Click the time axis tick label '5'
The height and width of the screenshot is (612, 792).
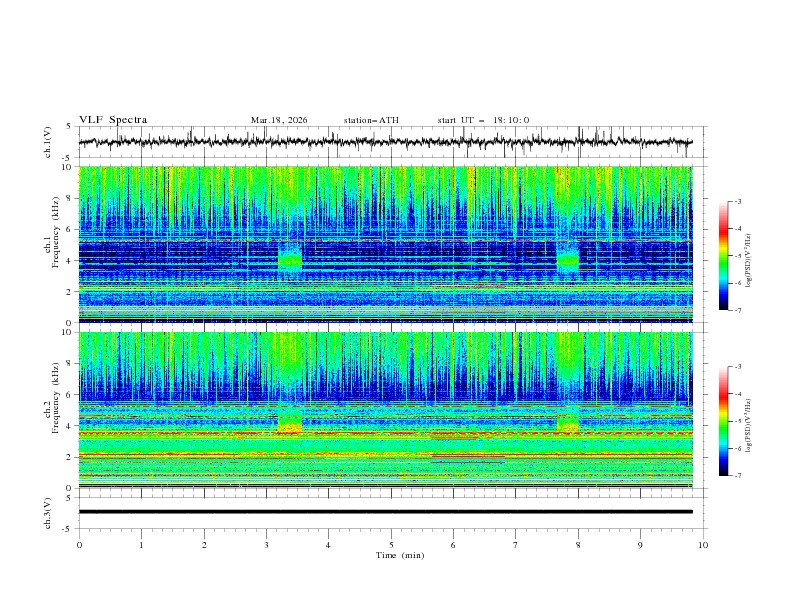[391, 545]
